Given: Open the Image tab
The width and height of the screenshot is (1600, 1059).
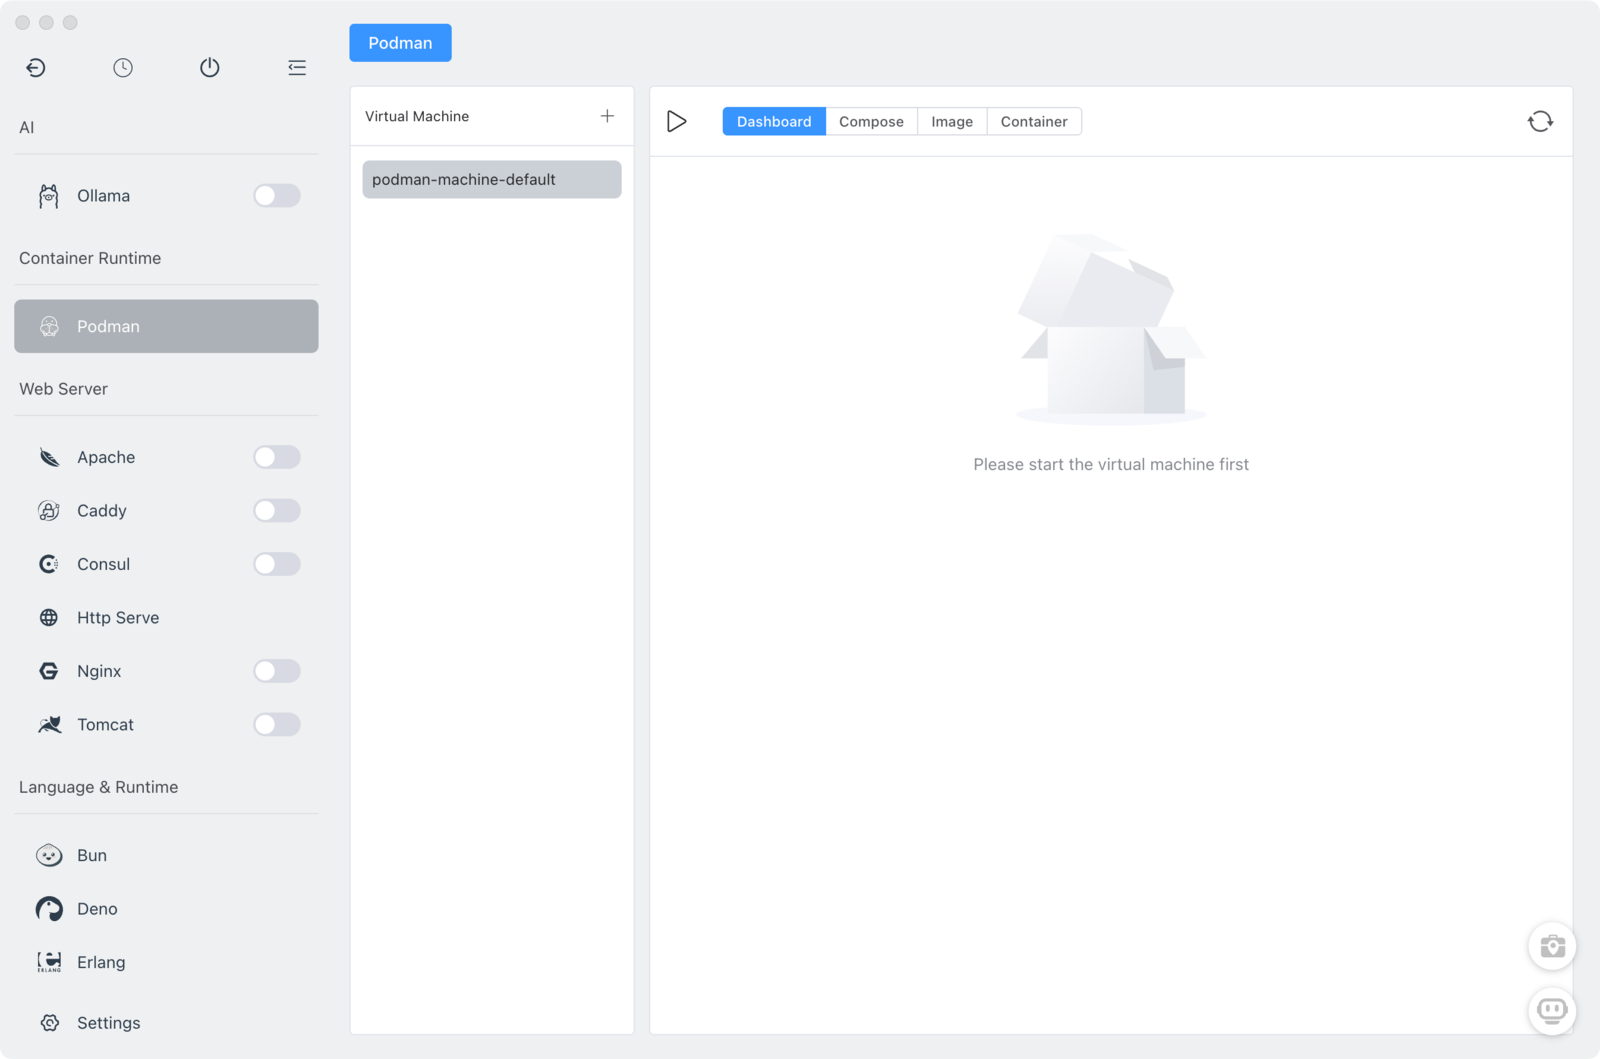Looking at the screenshot, I should point(952,122).
